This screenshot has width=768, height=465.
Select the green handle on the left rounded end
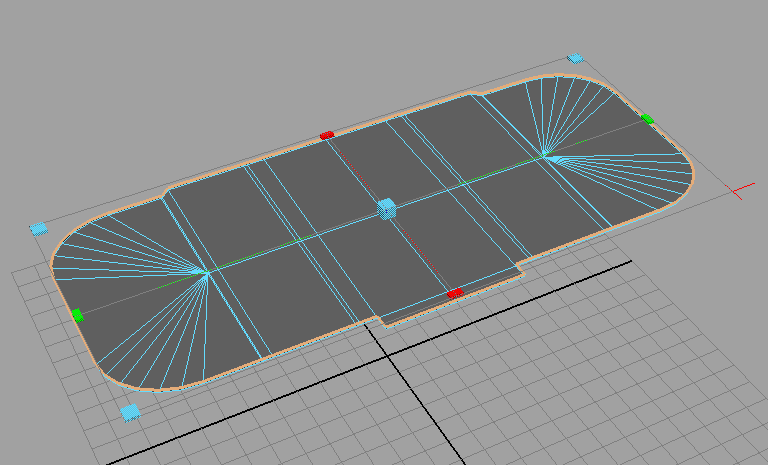point(77,316)
